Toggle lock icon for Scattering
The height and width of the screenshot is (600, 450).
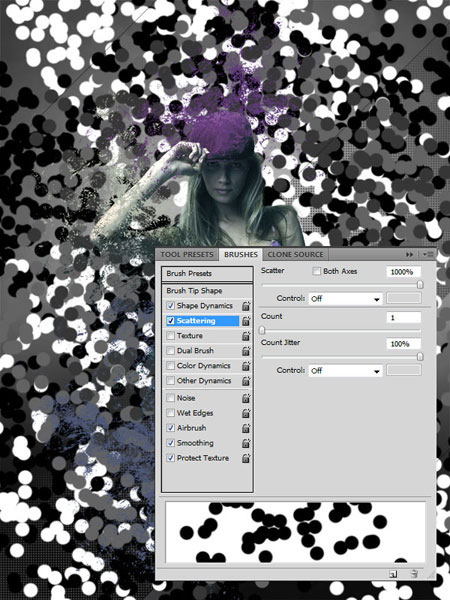(x=246, y=321)
